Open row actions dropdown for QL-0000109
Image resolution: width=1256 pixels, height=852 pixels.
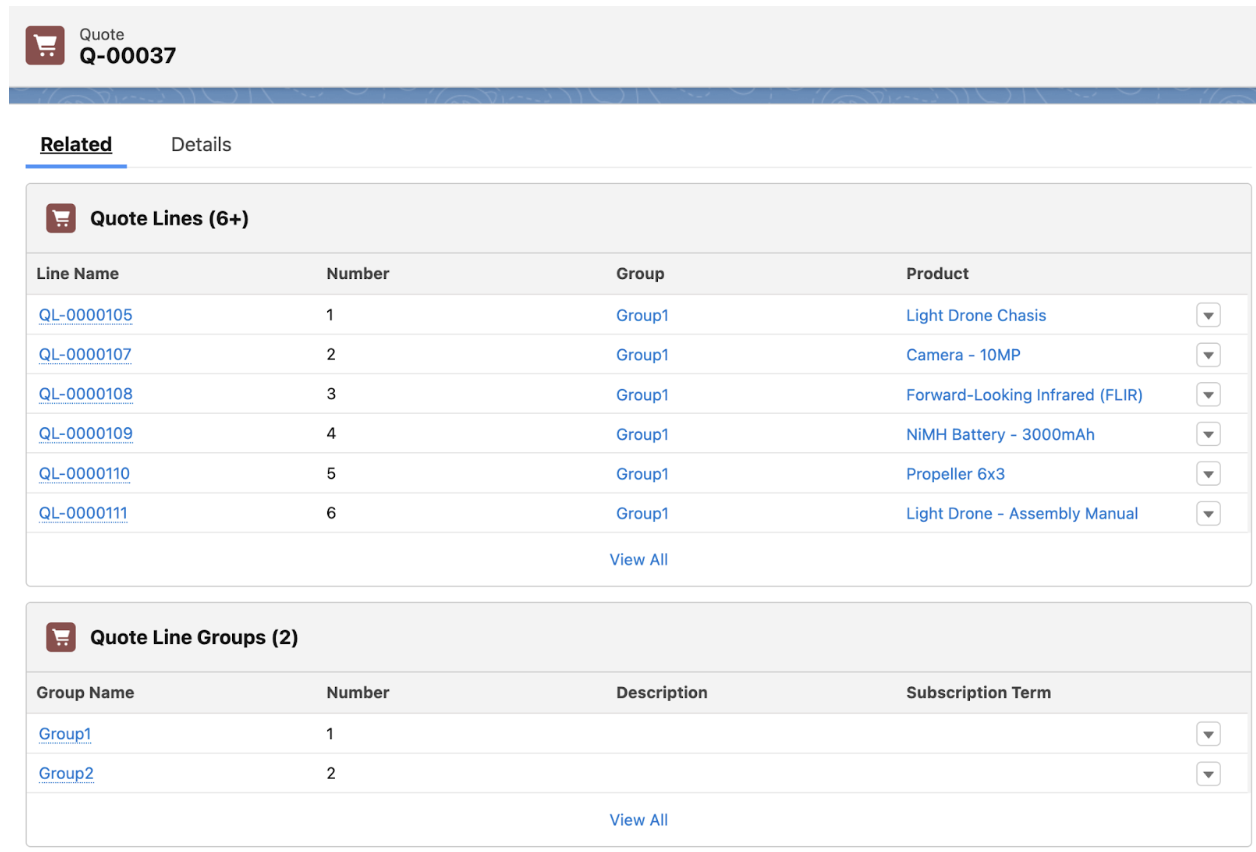tap(1208, 434)
